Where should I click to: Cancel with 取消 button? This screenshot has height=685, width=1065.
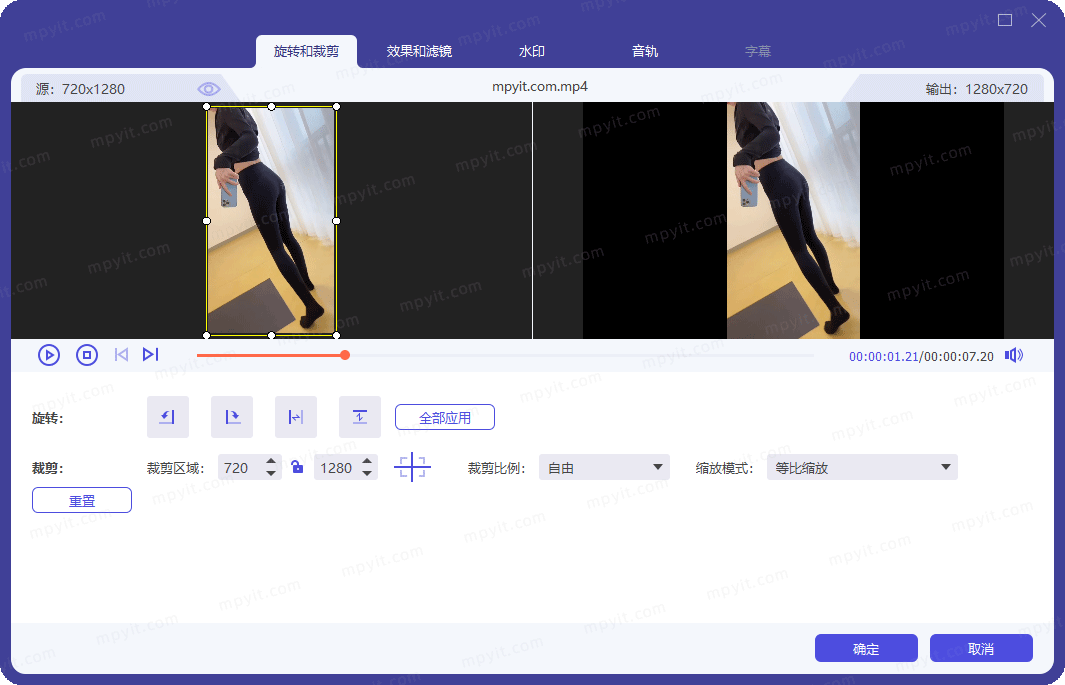(x=981, y=648)
